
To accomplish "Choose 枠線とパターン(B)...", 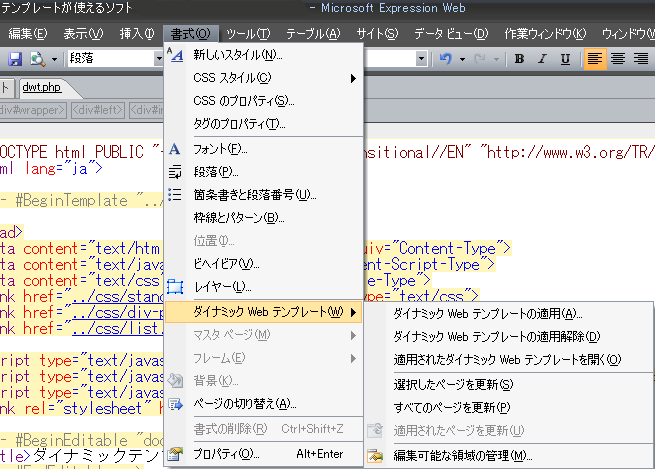I will [264, 218].
